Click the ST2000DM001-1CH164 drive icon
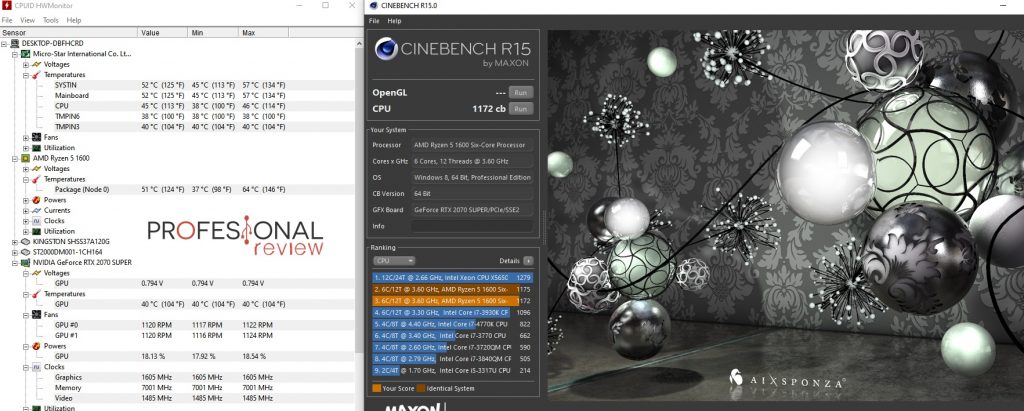The image size is (1024, 411). click(x=25, y=252)
